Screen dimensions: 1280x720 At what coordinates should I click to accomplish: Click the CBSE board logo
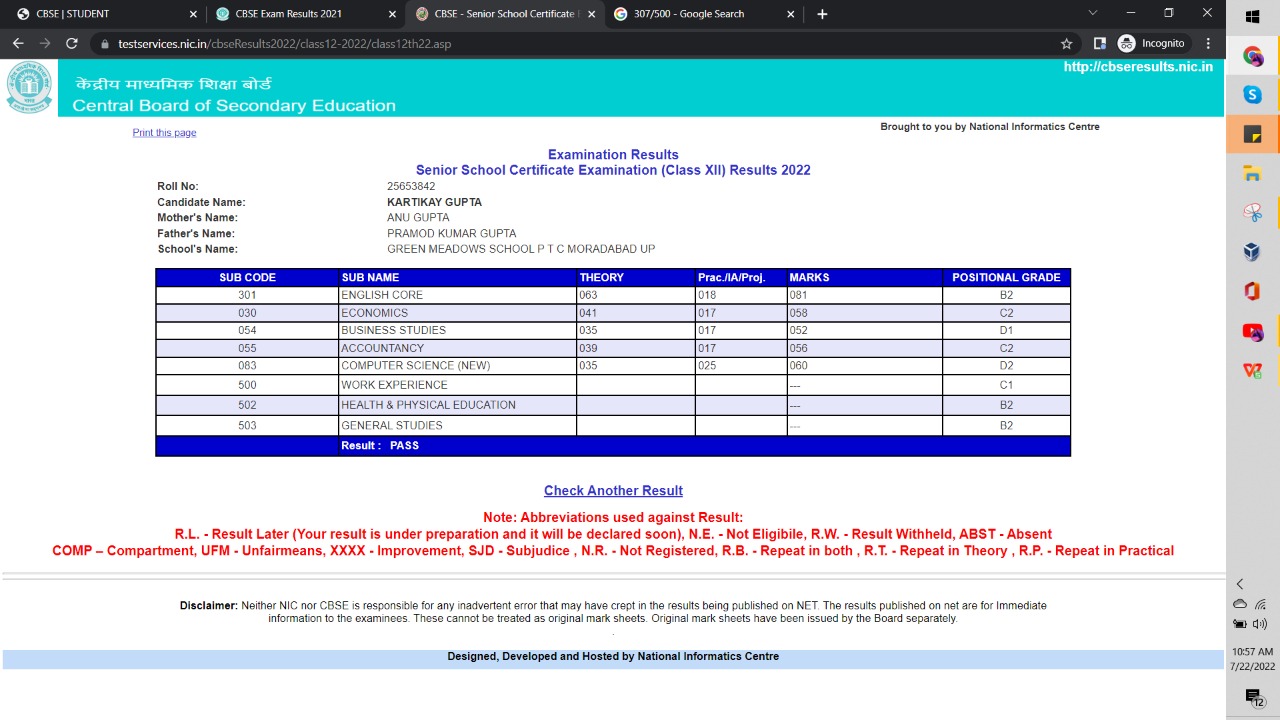coord(29,87)
